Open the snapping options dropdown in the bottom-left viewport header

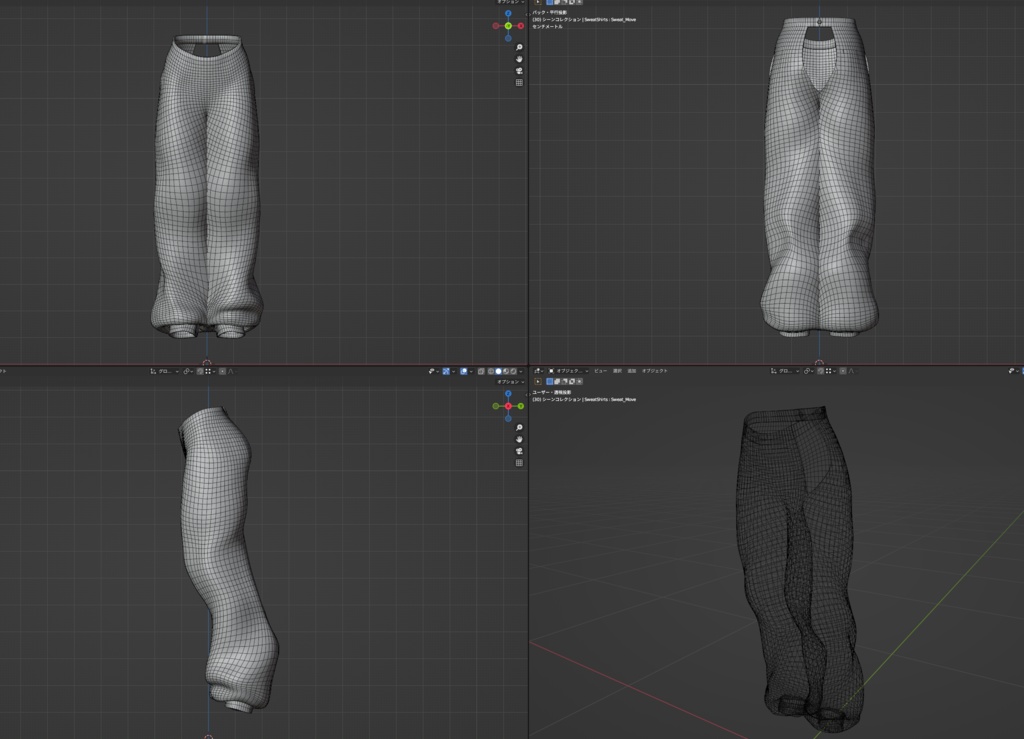210,371
